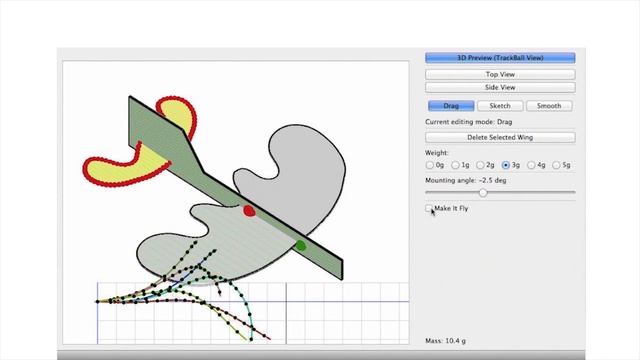This screenshot has height=360, width=640.
Task: Click the Mass: 10.4 g readout
Action: (445, 341)
